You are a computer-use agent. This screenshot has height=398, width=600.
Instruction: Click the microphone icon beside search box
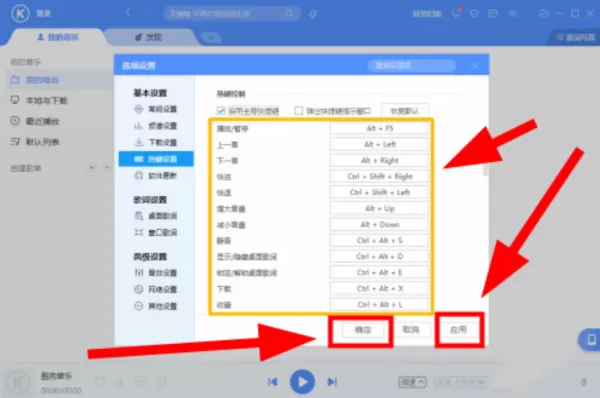click(x=313, y=14)
